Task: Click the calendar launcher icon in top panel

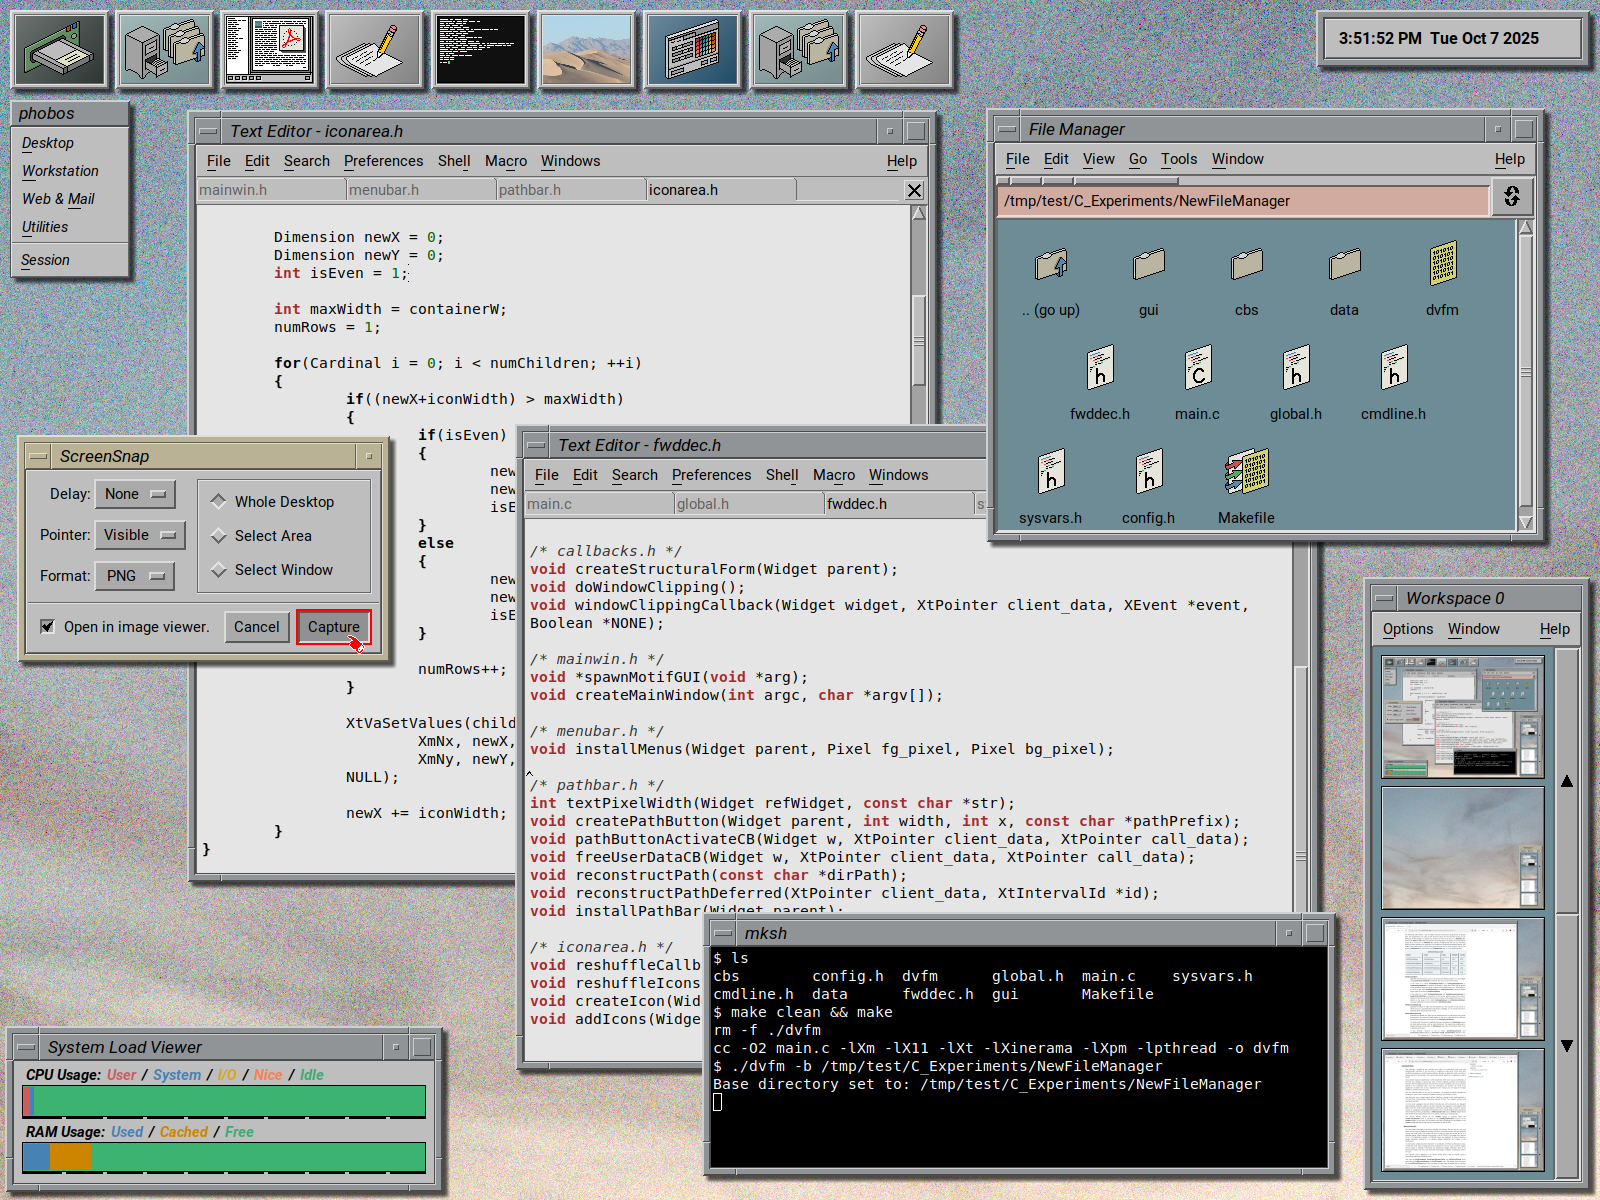Action: point(693,50)
